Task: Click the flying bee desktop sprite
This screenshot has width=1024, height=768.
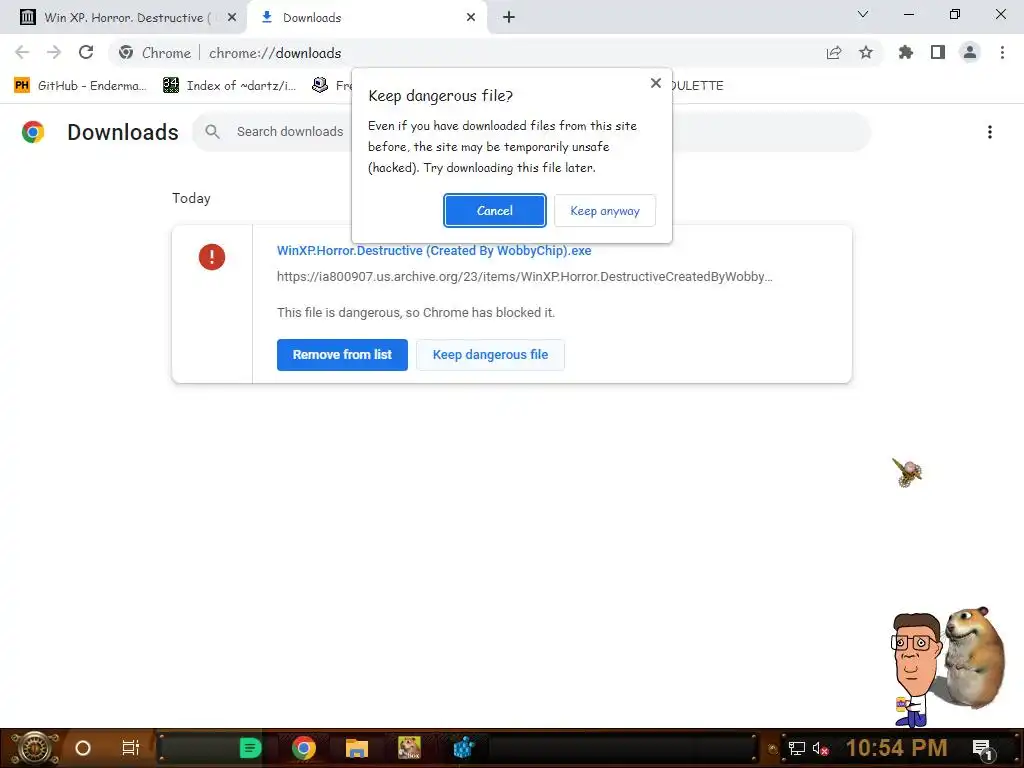Action: coord(908,472)
